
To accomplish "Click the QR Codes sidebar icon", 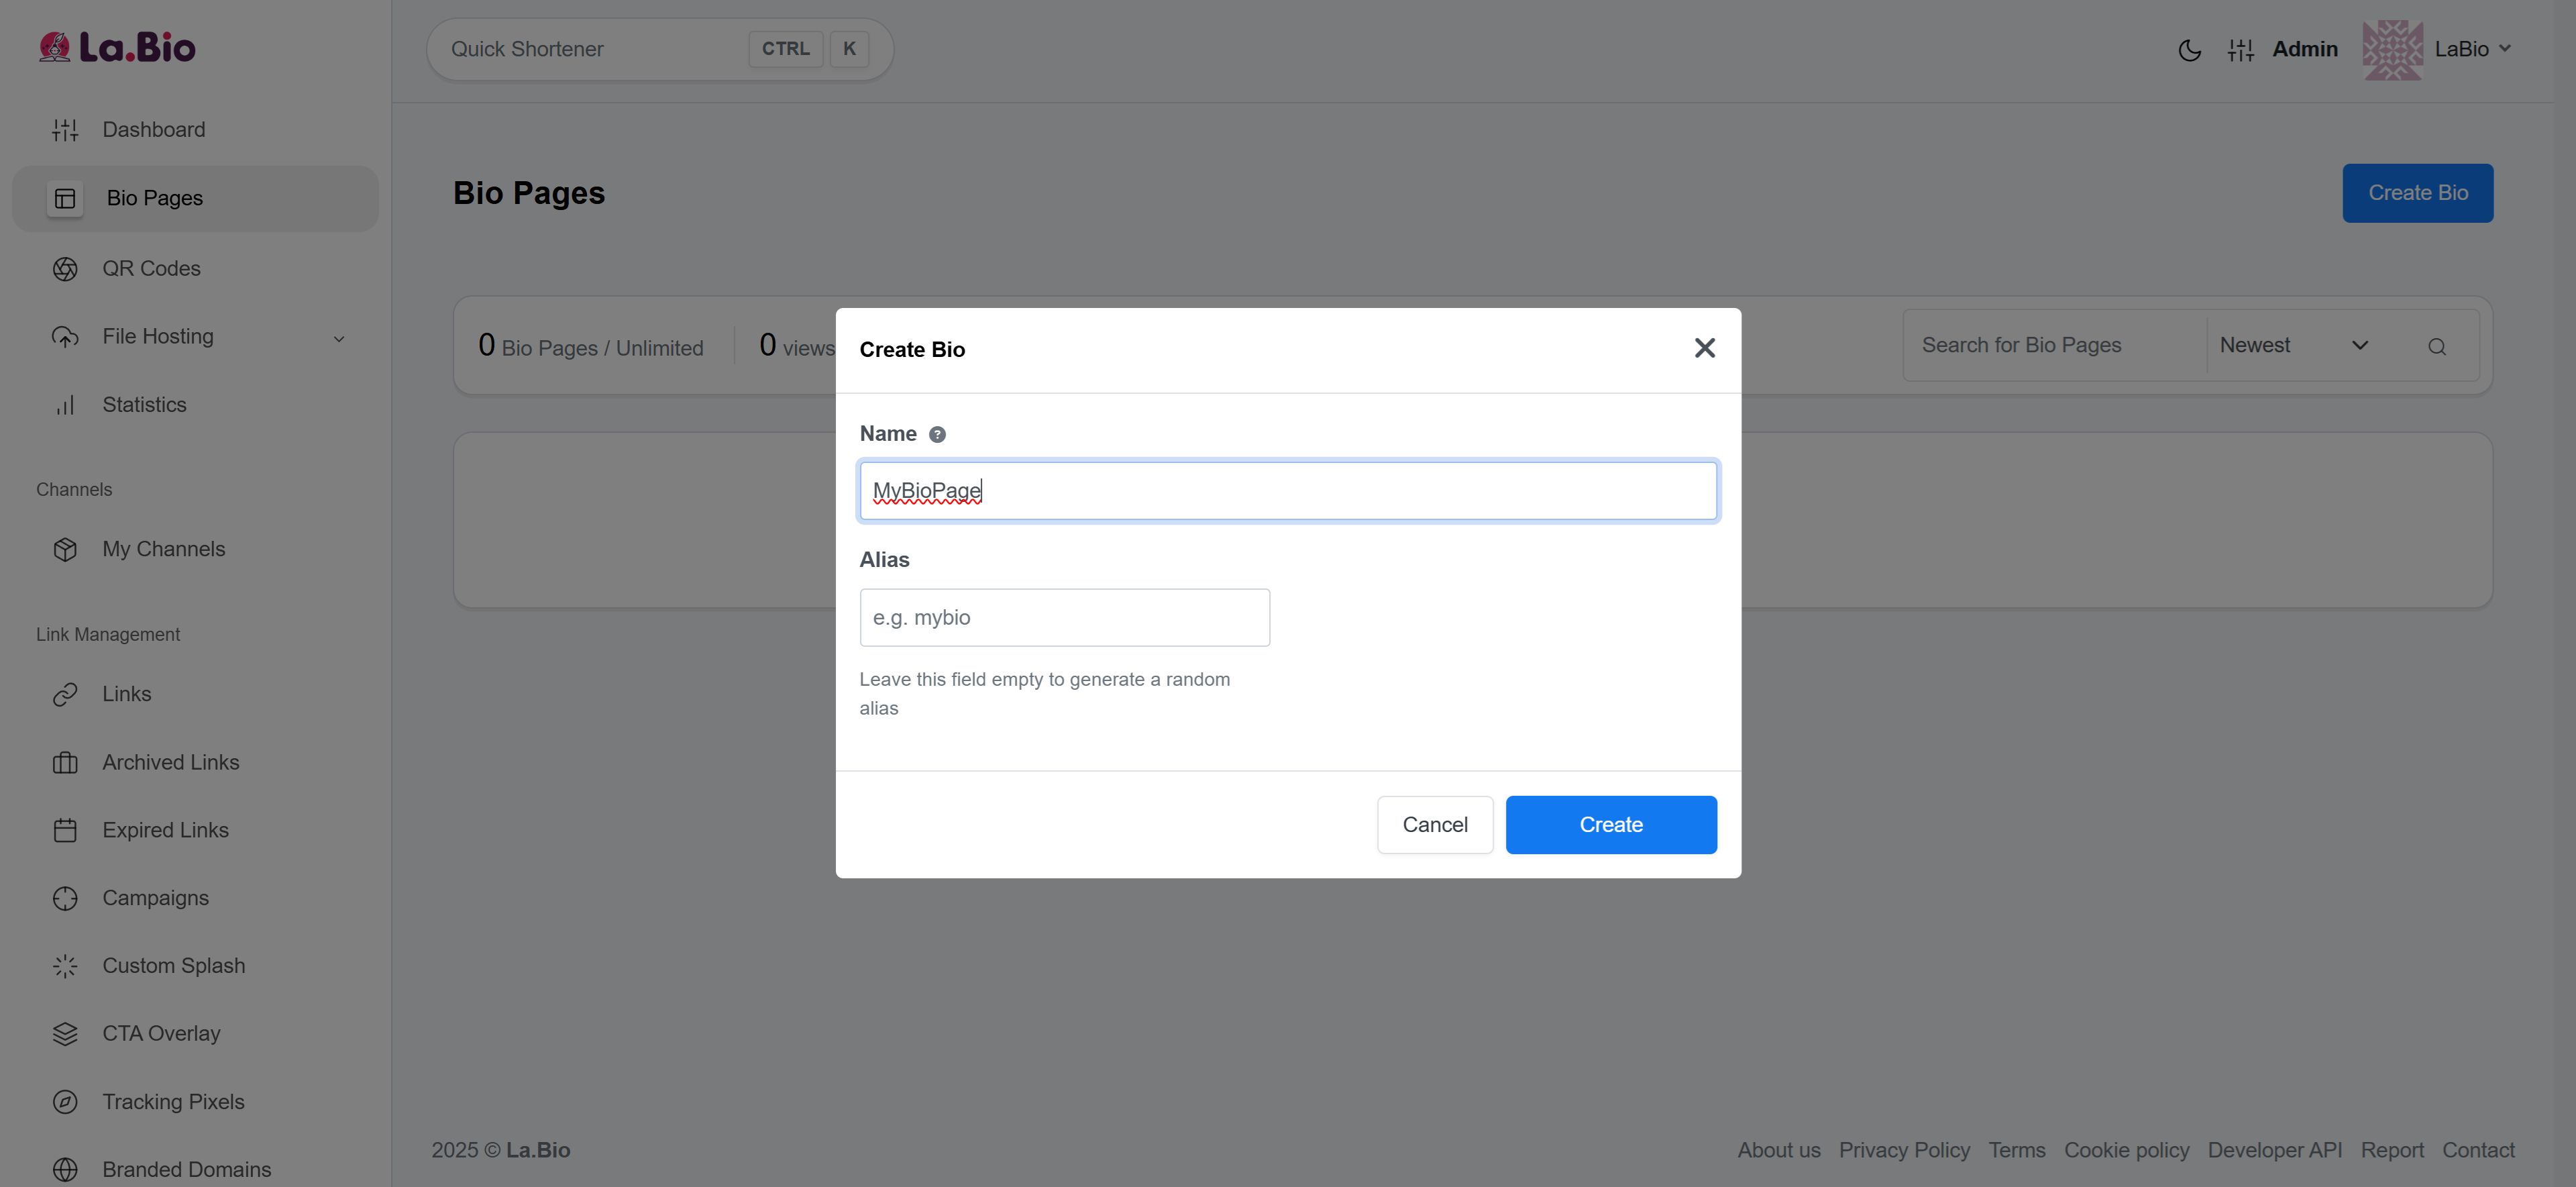I will click(x=65, y=269).
